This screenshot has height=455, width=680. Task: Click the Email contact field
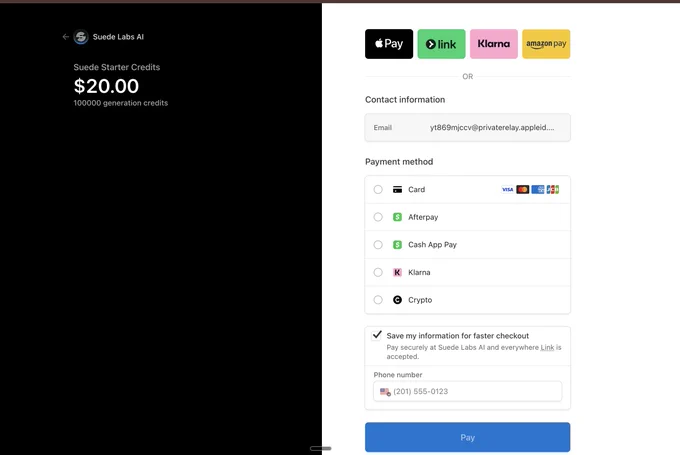tap(468, 128)
